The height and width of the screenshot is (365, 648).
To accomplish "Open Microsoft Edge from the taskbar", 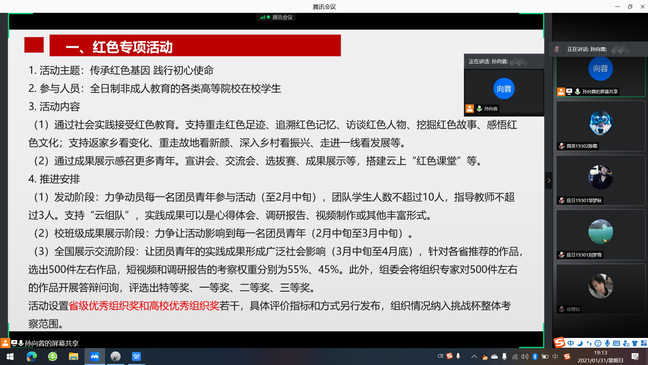I will pyautogui.click(x=31, y=356).
